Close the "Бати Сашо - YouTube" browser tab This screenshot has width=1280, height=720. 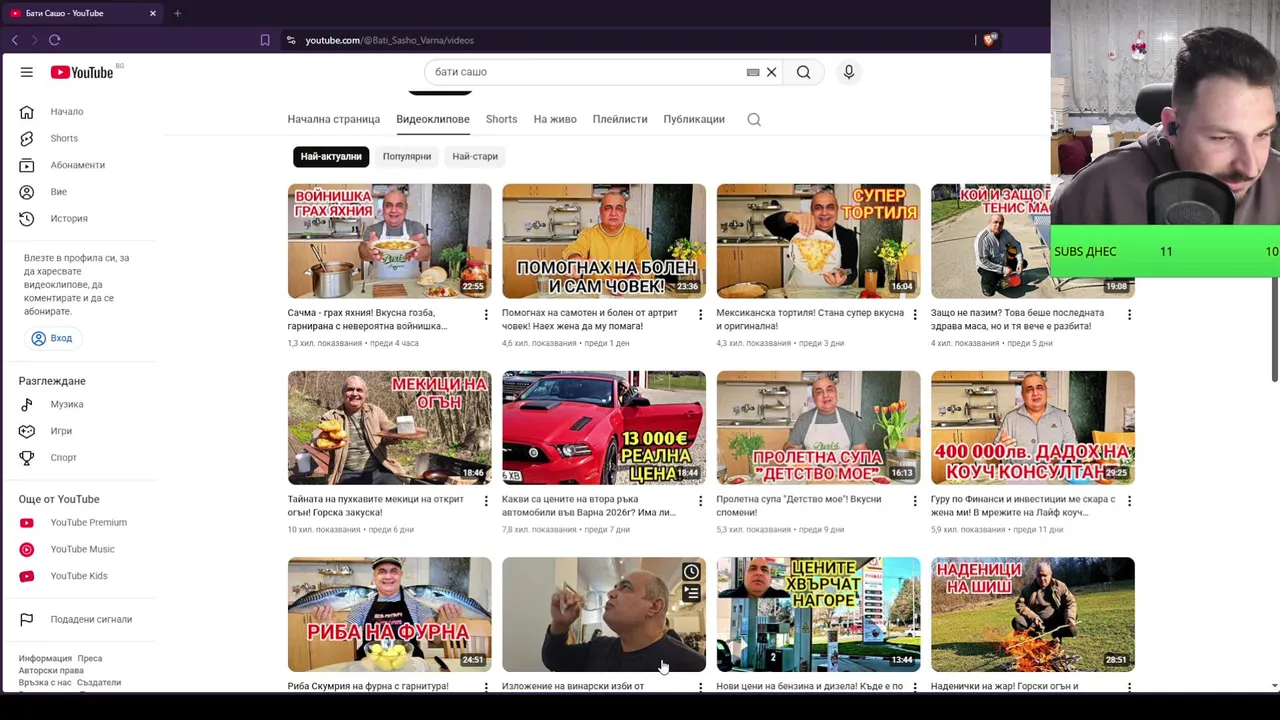point(152,13)
